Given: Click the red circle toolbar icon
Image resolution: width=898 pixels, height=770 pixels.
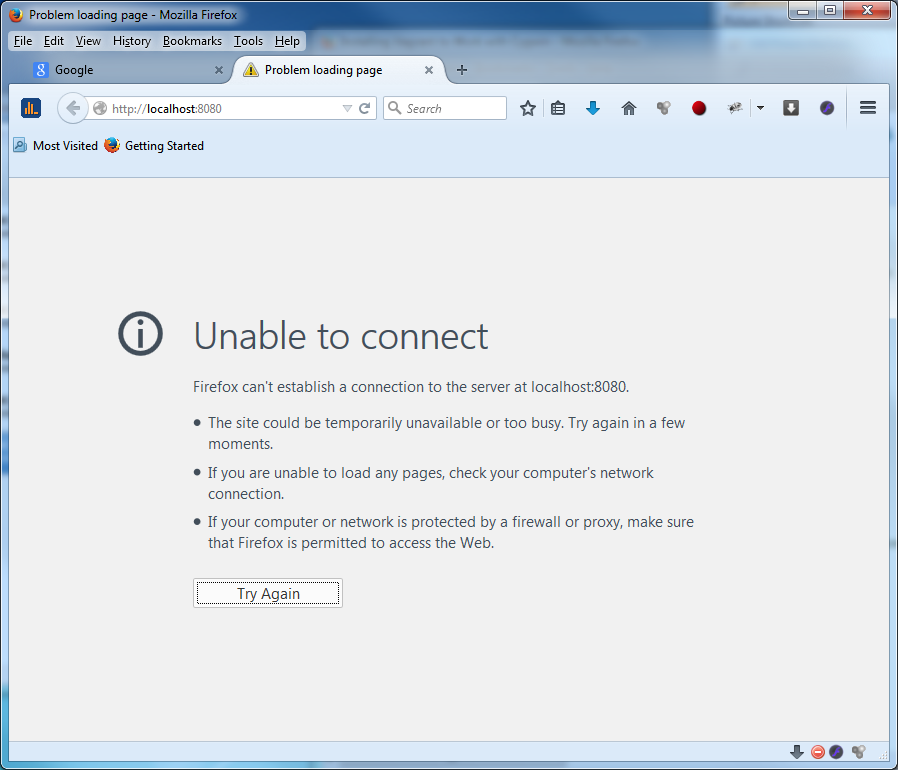Looking at the screenshot, I should coord(699,108).
